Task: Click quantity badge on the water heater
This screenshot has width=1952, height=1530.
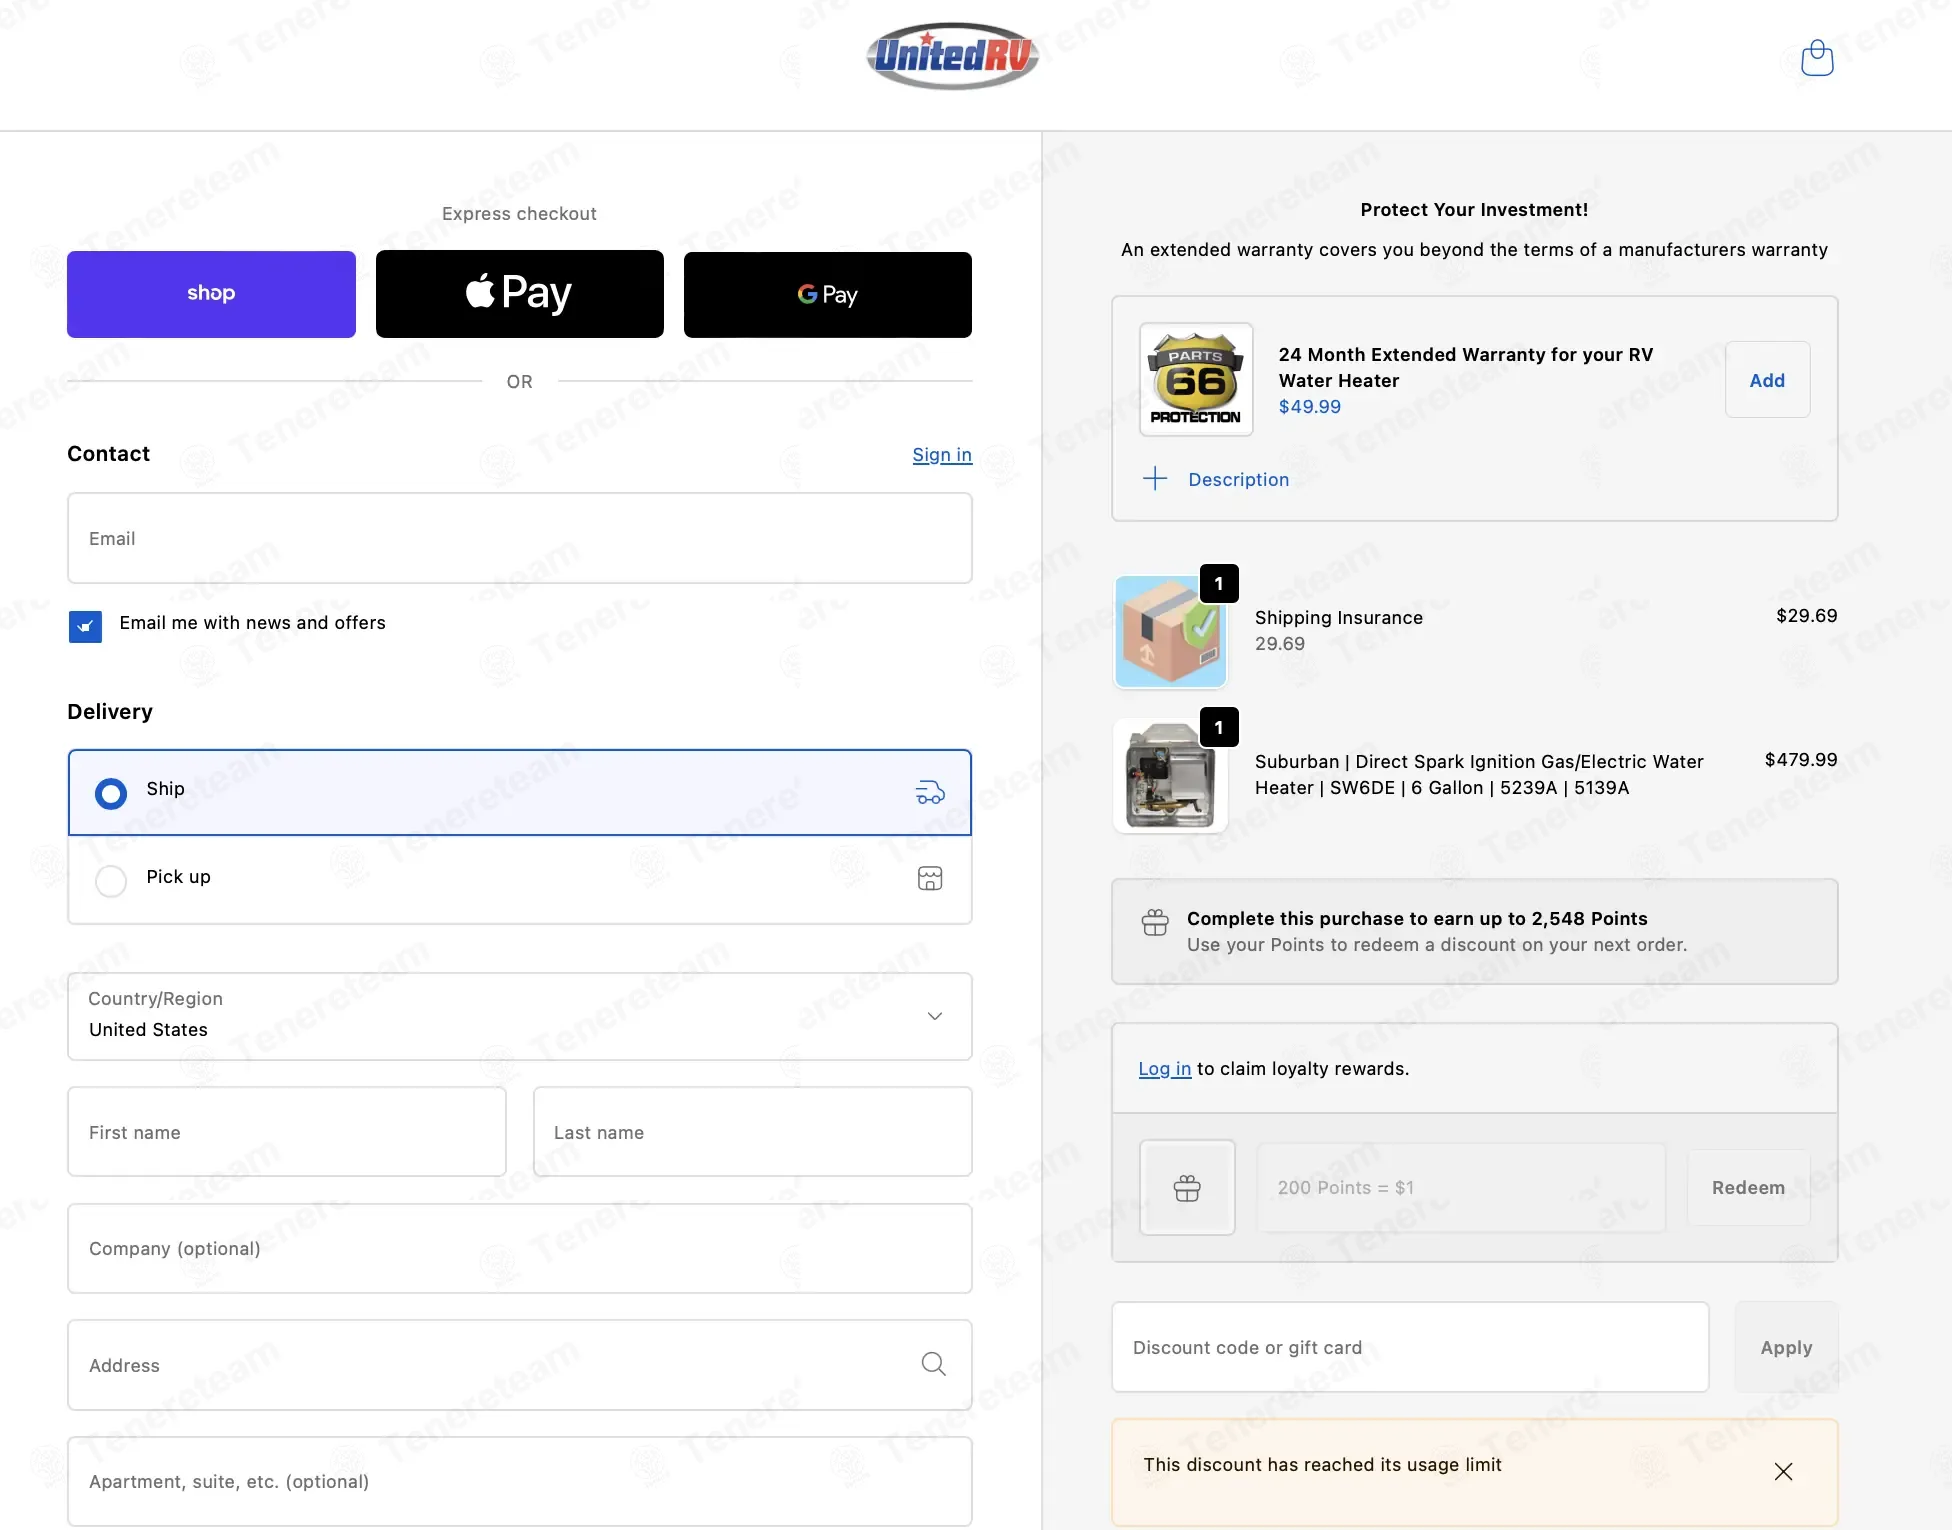Action: coord(1219,728)
